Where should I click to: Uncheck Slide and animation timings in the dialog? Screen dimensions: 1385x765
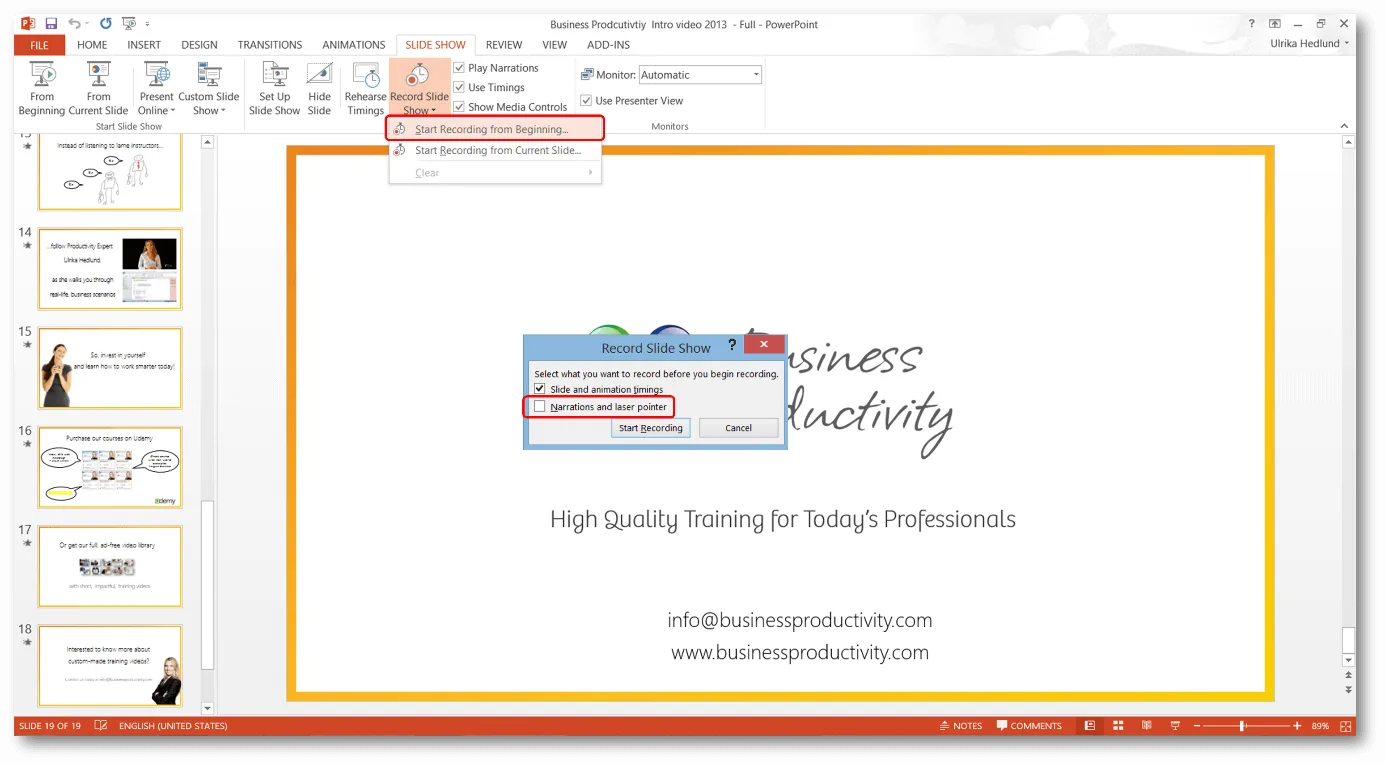point(540,389)
